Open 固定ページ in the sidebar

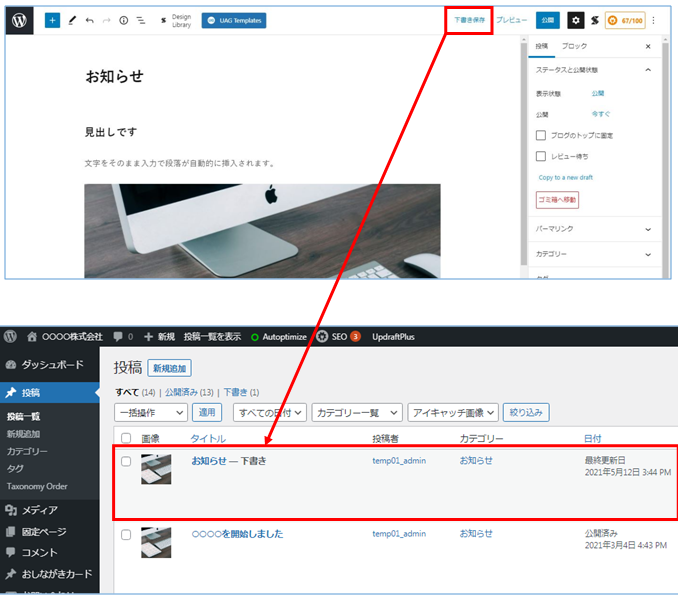[x=50, y=532]
